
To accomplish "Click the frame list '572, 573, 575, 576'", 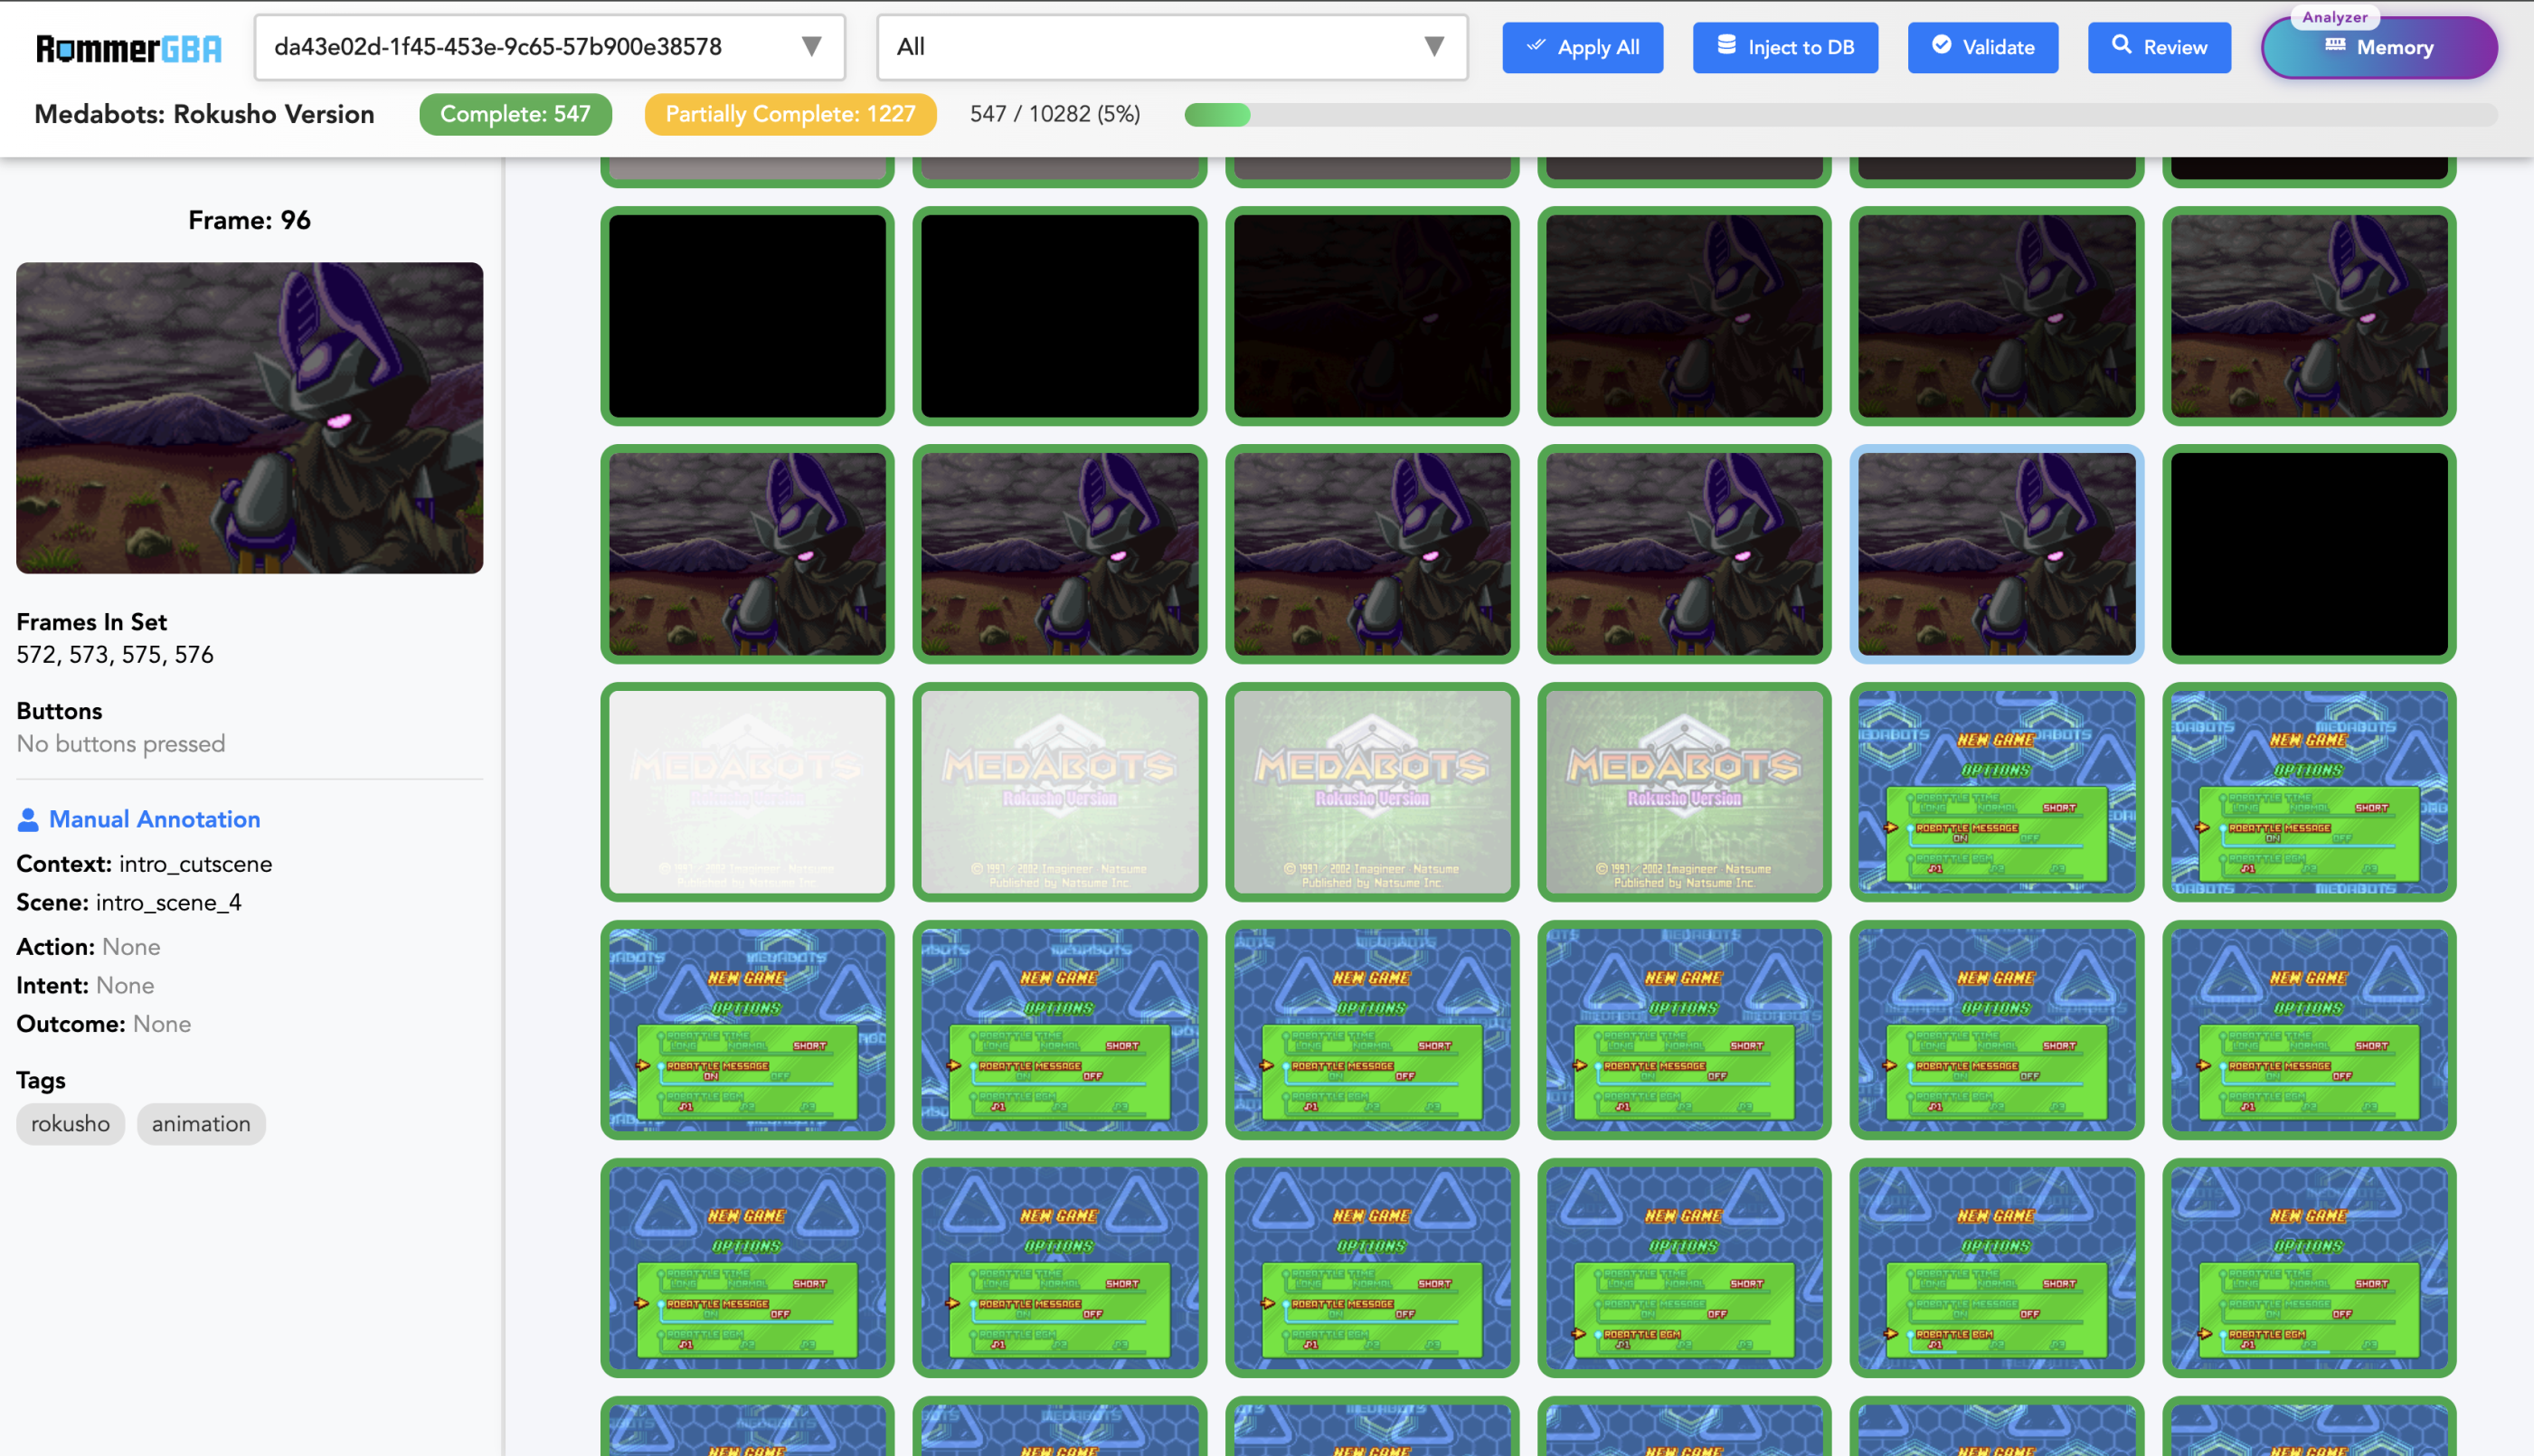I will point(115,655).
